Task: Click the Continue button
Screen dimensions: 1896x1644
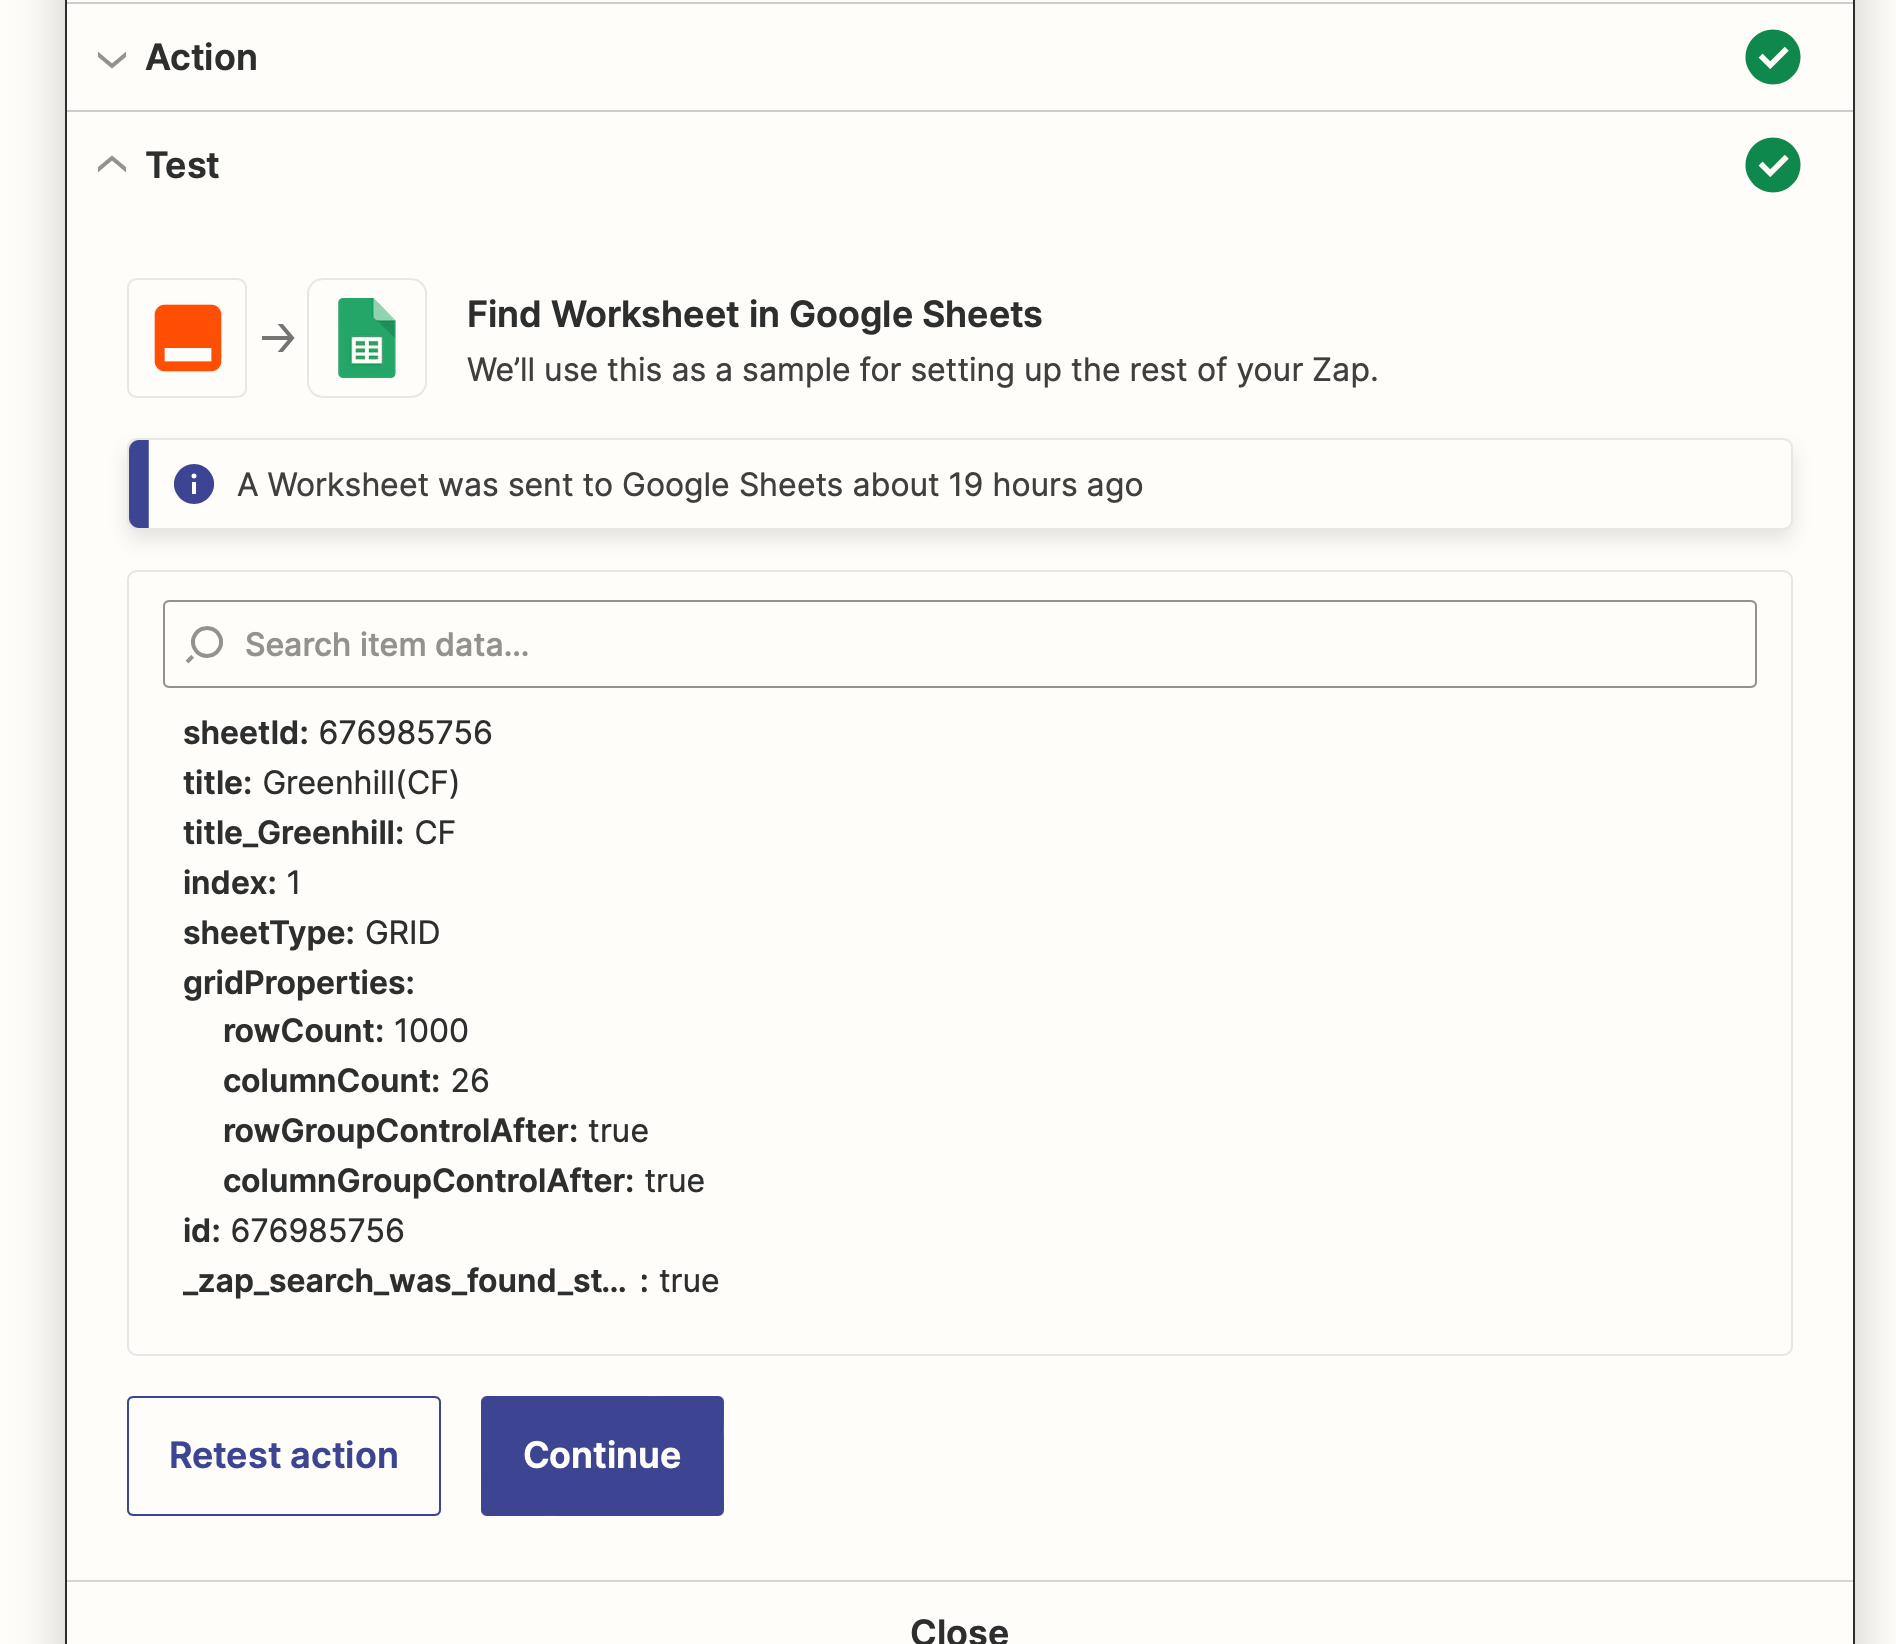Action: [602, 1456]
